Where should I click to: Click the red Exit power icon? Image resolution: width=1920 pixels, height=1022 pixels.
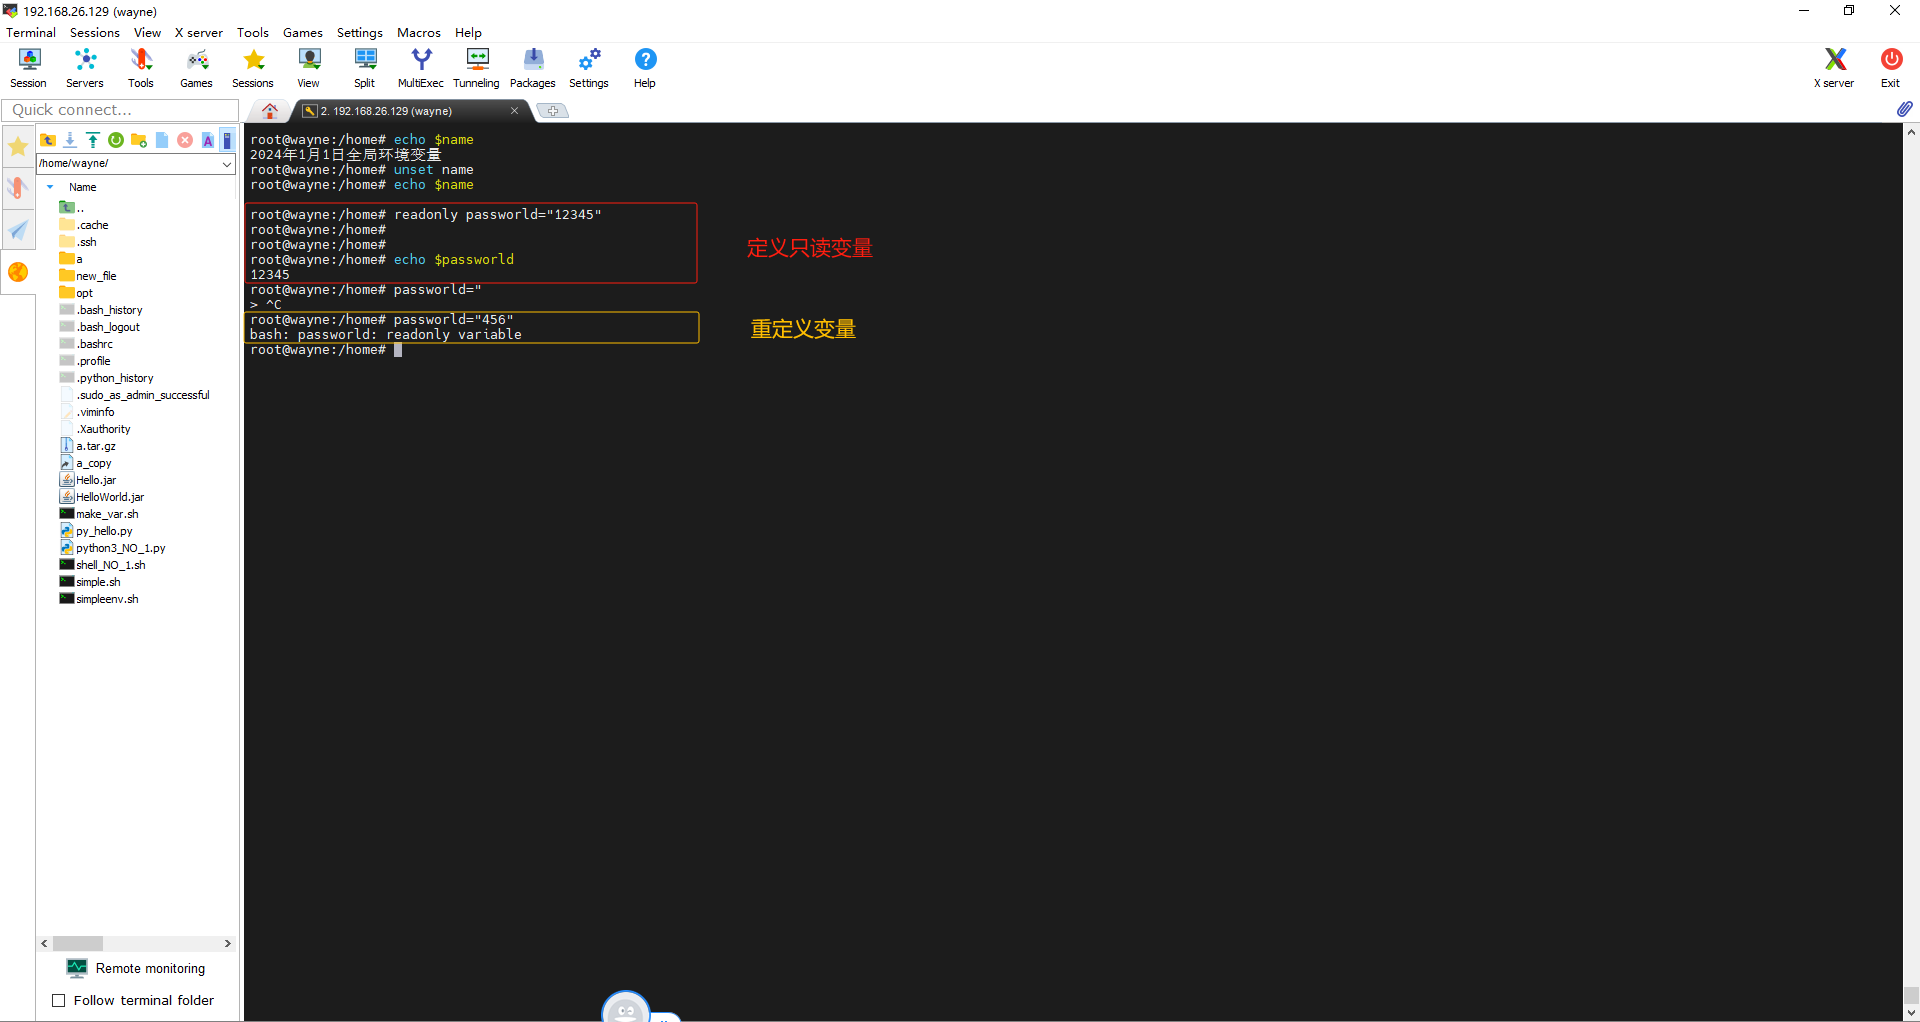point(1890,68)
